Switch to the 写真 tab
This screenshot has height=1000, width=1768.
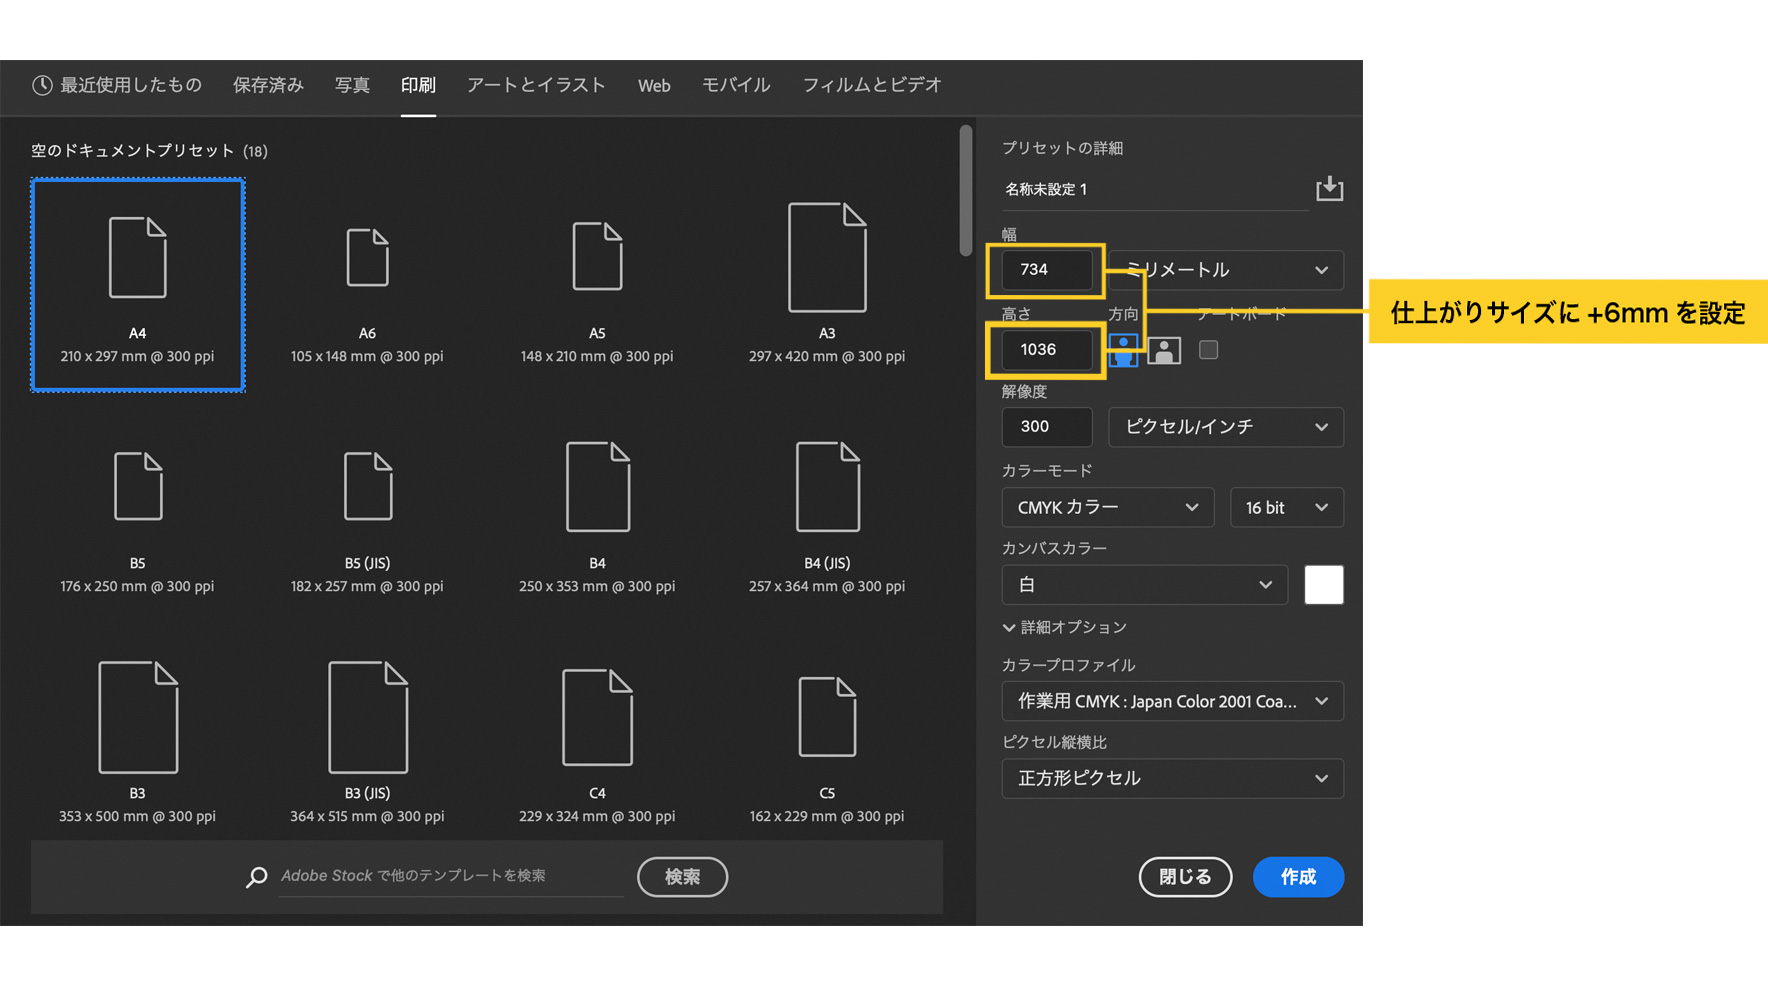click(352, 85)
